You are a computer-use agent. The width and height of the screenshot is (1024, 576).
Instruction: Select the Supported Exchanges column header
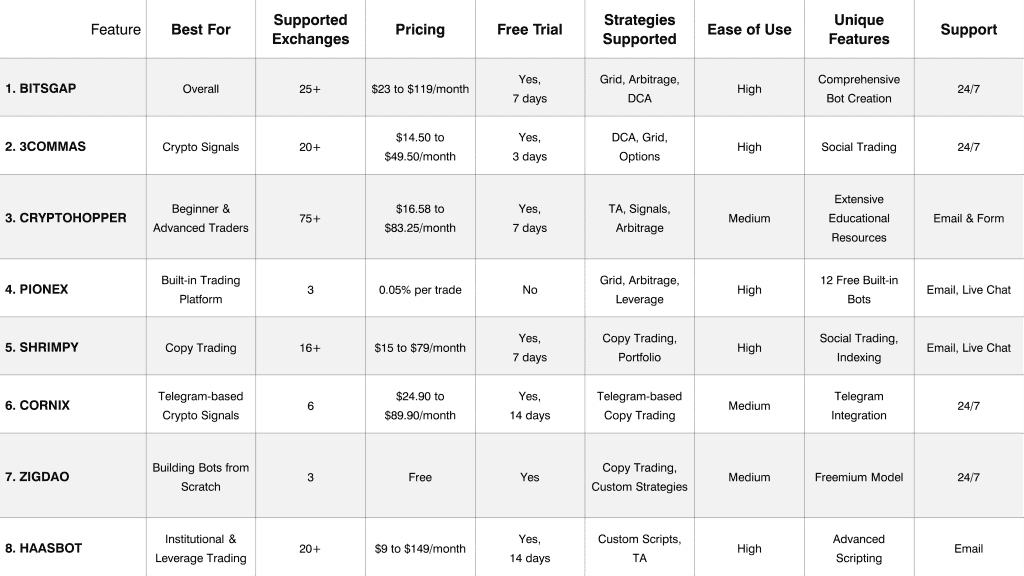310,30
